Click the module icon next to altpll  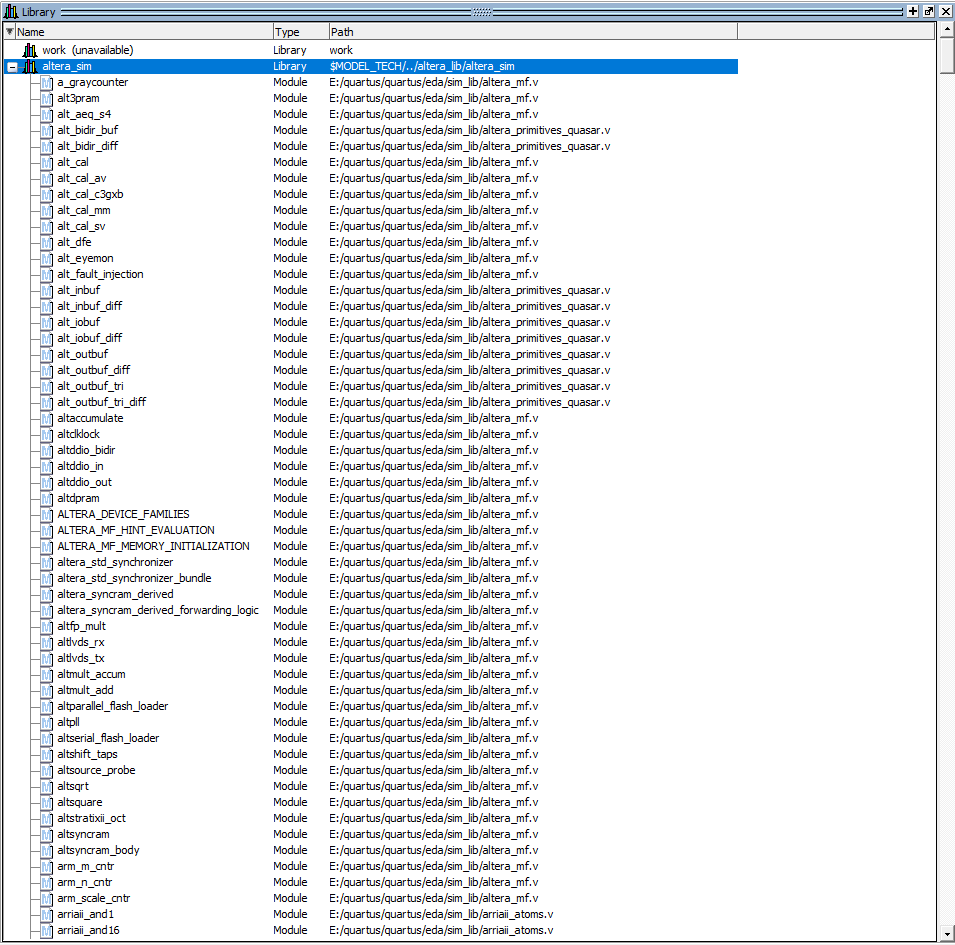(x=46, y=722)
